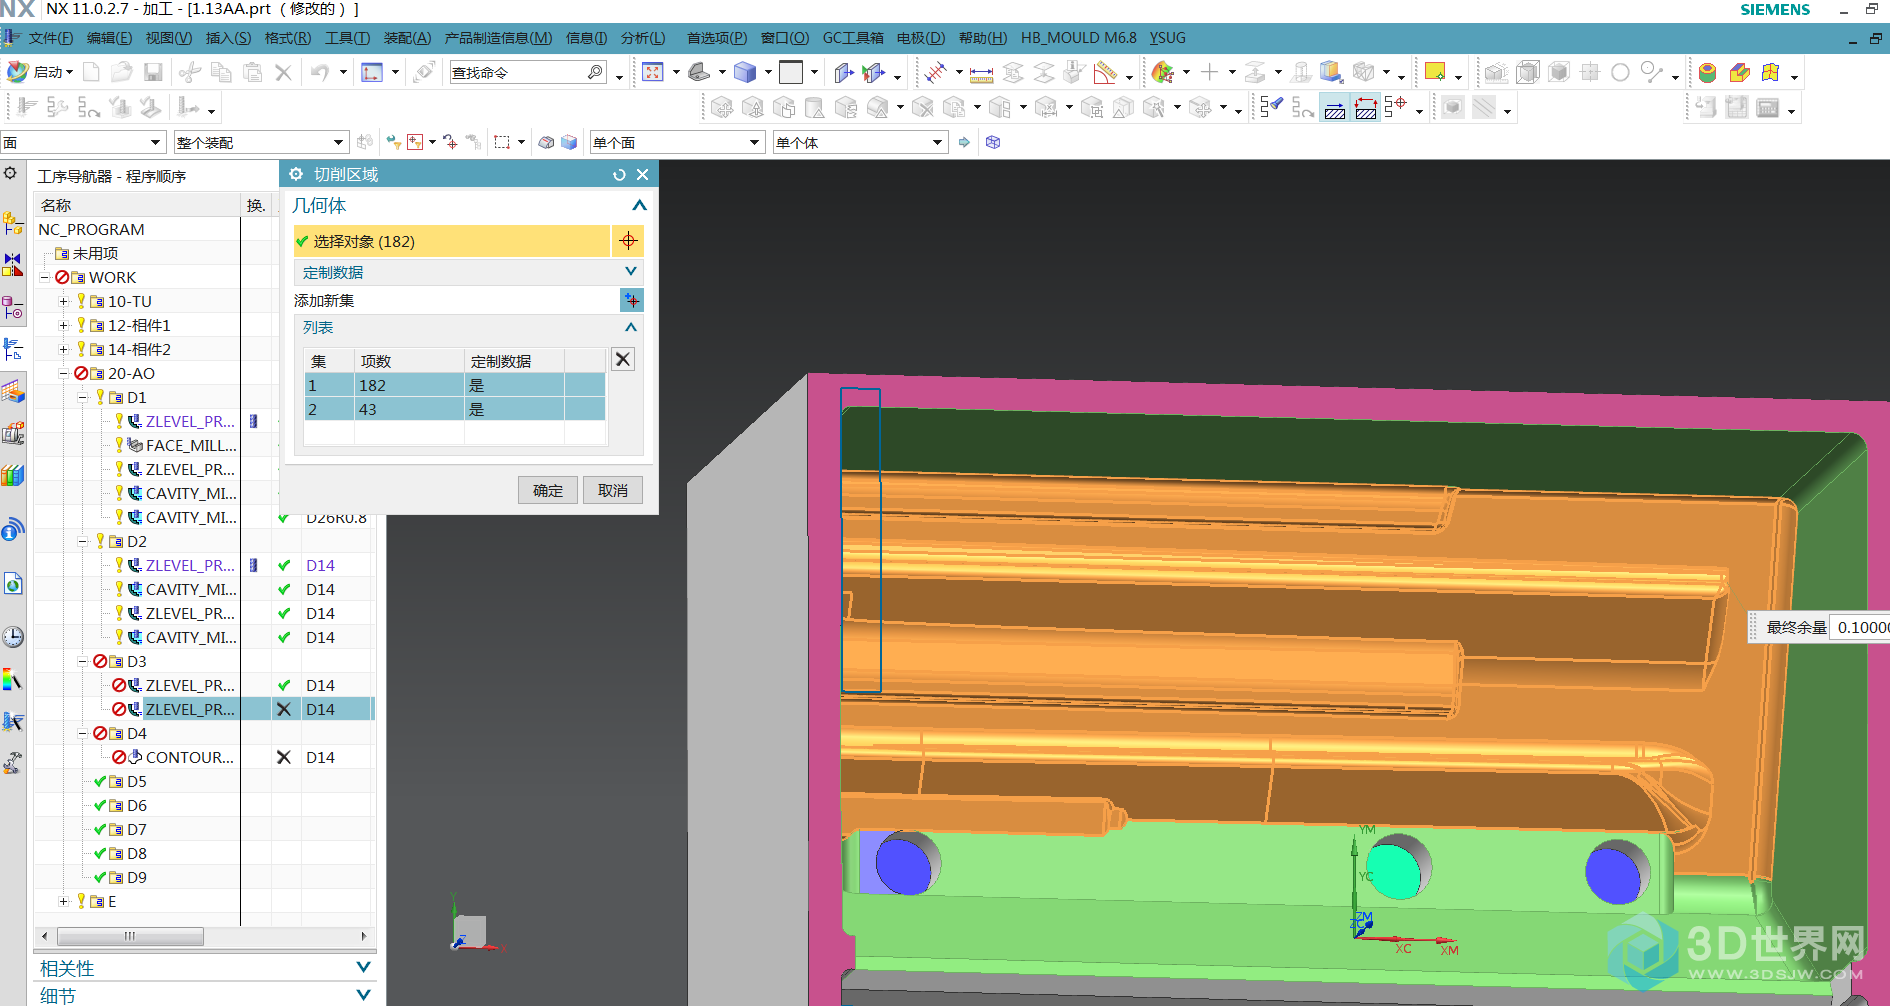Image resolution: width=1890 pixels, height=1006 pixels.
Task: Click the 启动 start button
Action: click(41, 72)
